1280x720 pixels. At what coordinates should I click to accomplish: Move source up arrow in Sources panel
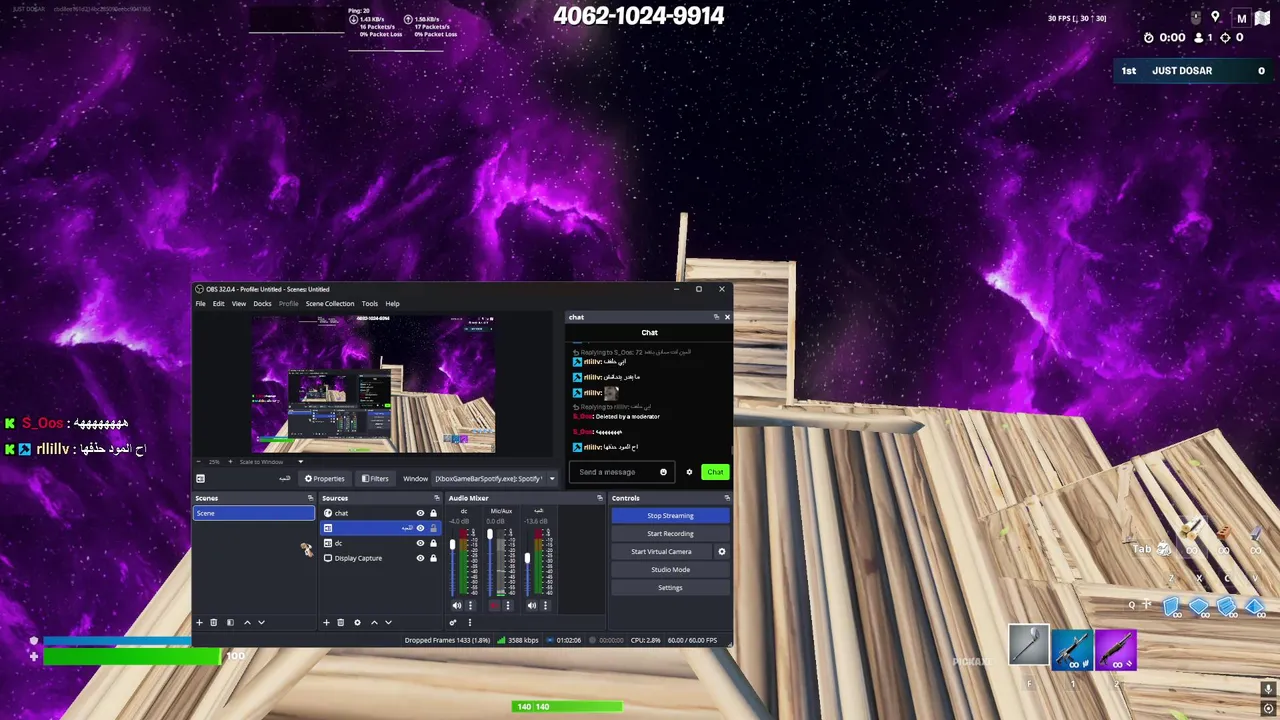(x=374, y=623)
